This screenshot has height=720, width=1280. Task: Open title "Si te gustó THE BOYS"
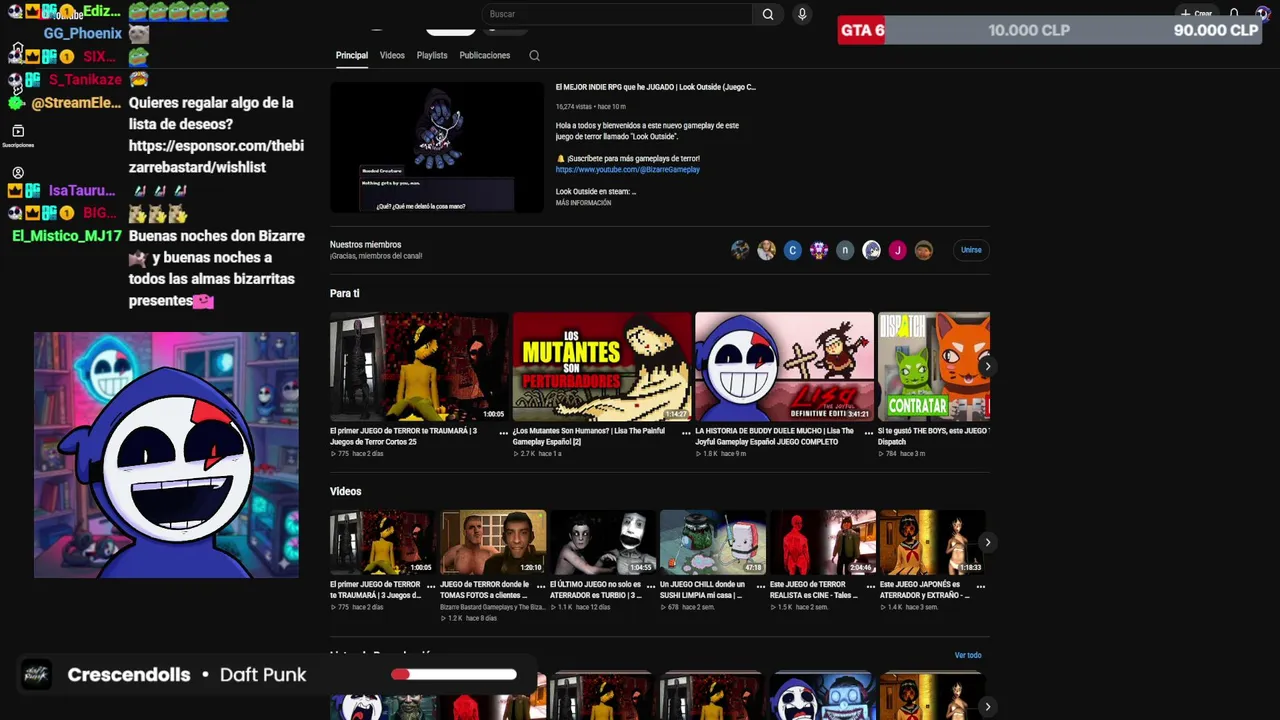(x=934, y=436)
